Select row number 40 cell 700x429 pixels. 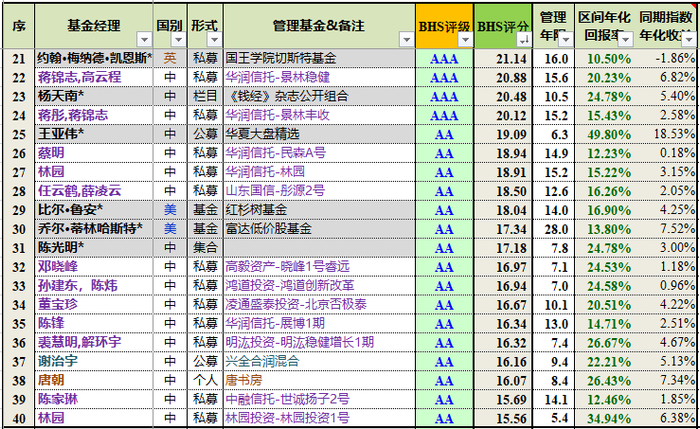18,419
